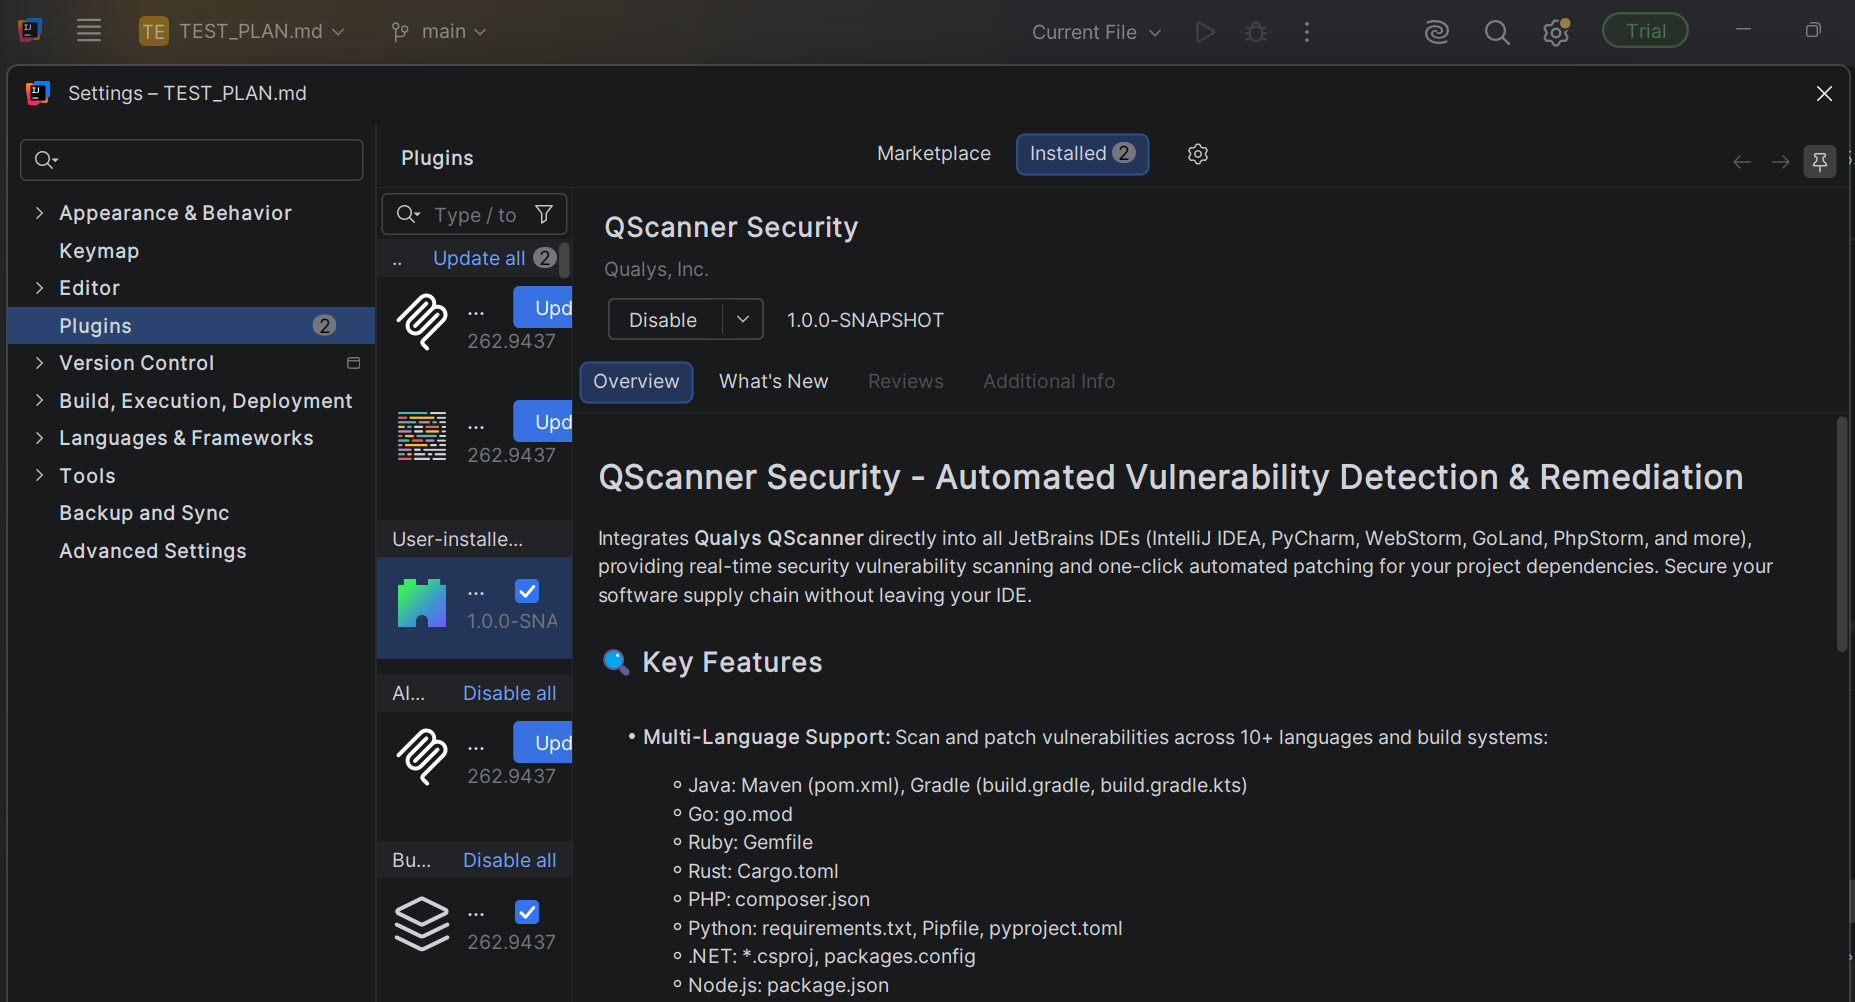Open Search Everywhere magnifier icon
The width and height of the screenshot is (1855, 1002).
click(1497, 32)
